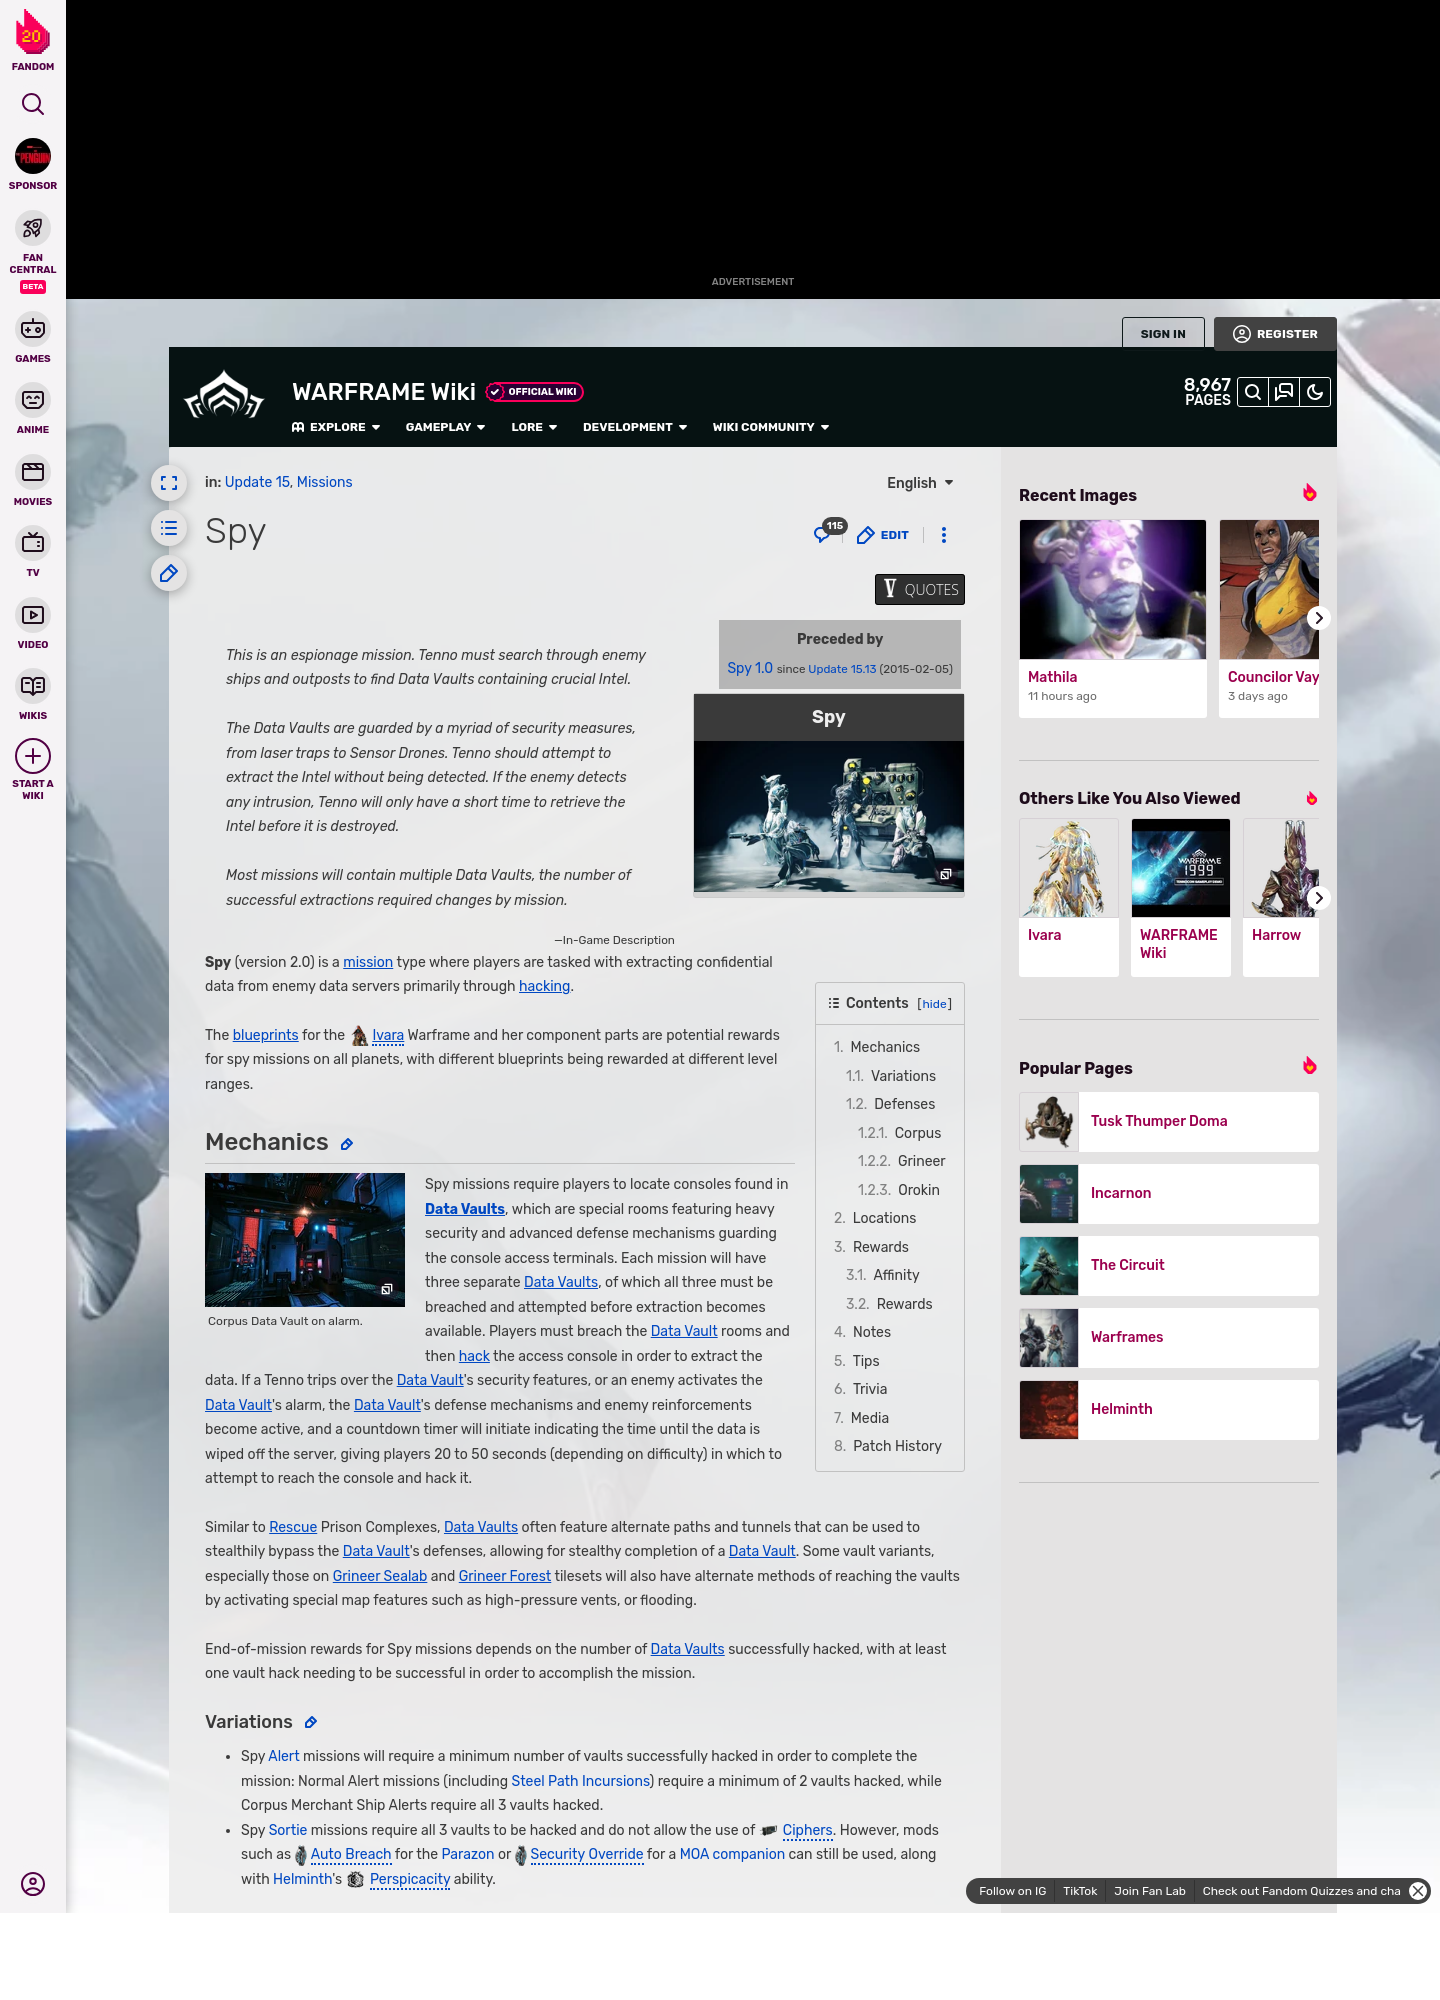Open the Gameplay dropdown menu
This screenshot has height=2000, width=1440.
[445, 427]
